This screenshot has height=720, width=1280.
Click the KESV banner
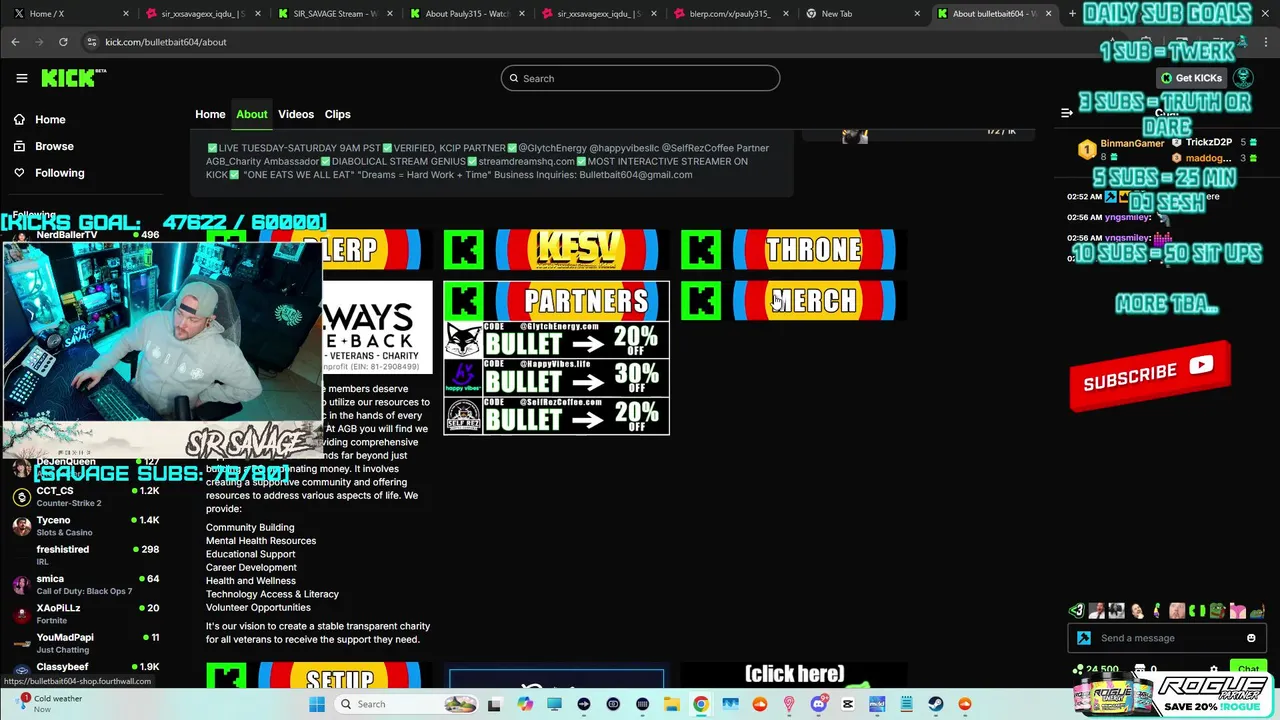tap(555, 249)
